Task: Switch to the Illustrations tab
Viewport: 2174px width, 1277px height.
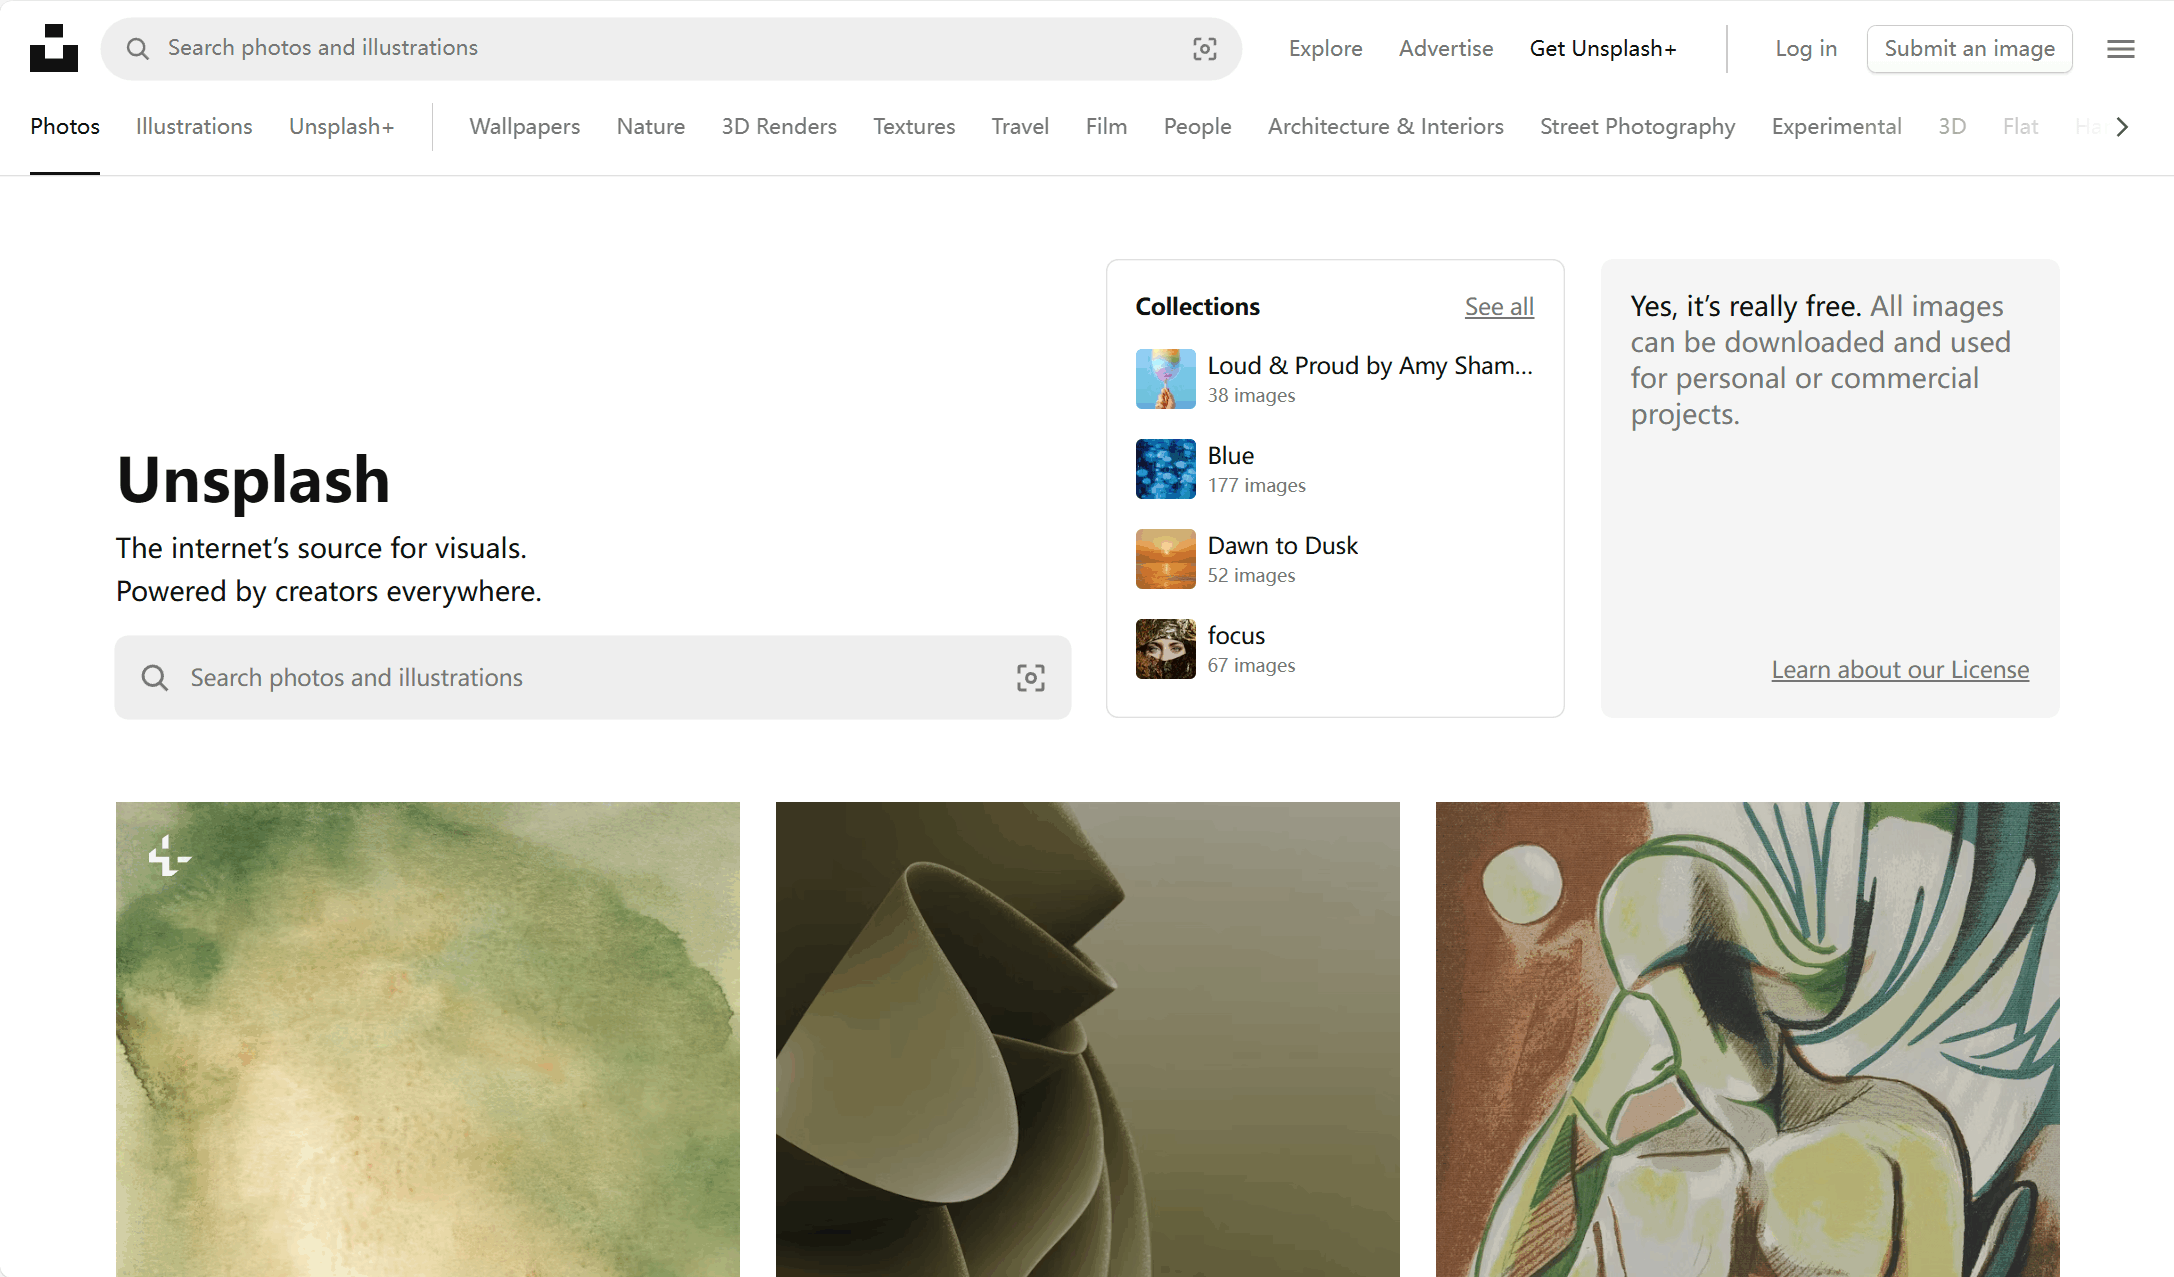Action: click(x=194, y=127)
